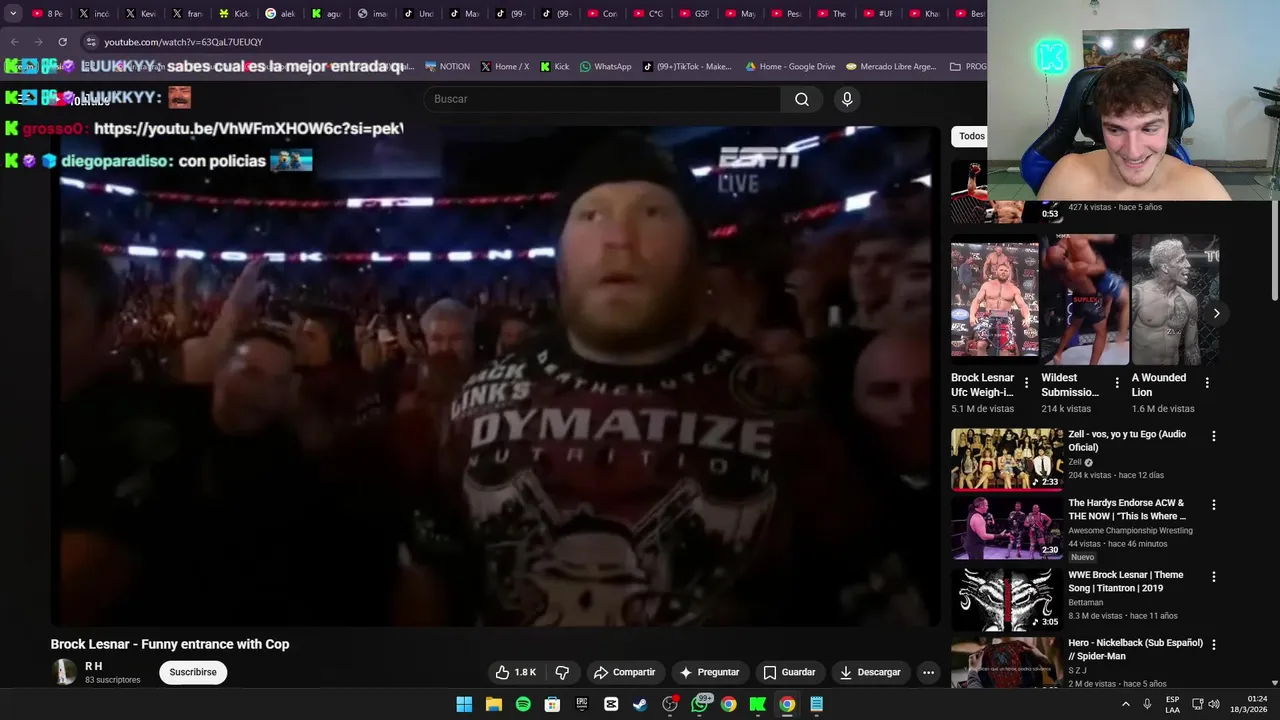Open The Hardys Endorse ACW thumbnail
Screen dimensions: 1280x720
pos(1007,528)
